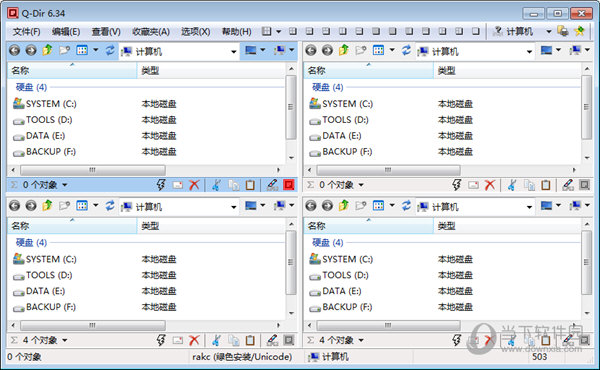This screenshot has height=370, width=600.
Task: Open the 编辑(E) menu
Action: pyautogui.click(x=66, y=31)
